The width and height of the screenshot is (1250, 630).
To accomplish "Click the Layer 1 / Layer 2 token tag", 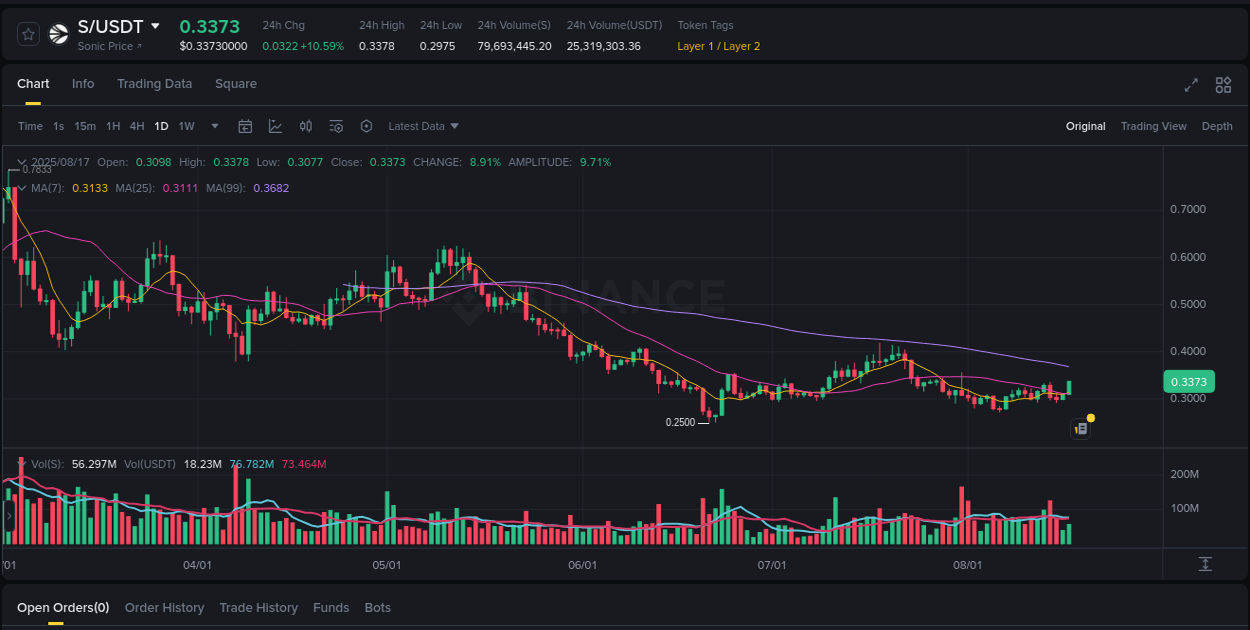I will pos(718,46).
